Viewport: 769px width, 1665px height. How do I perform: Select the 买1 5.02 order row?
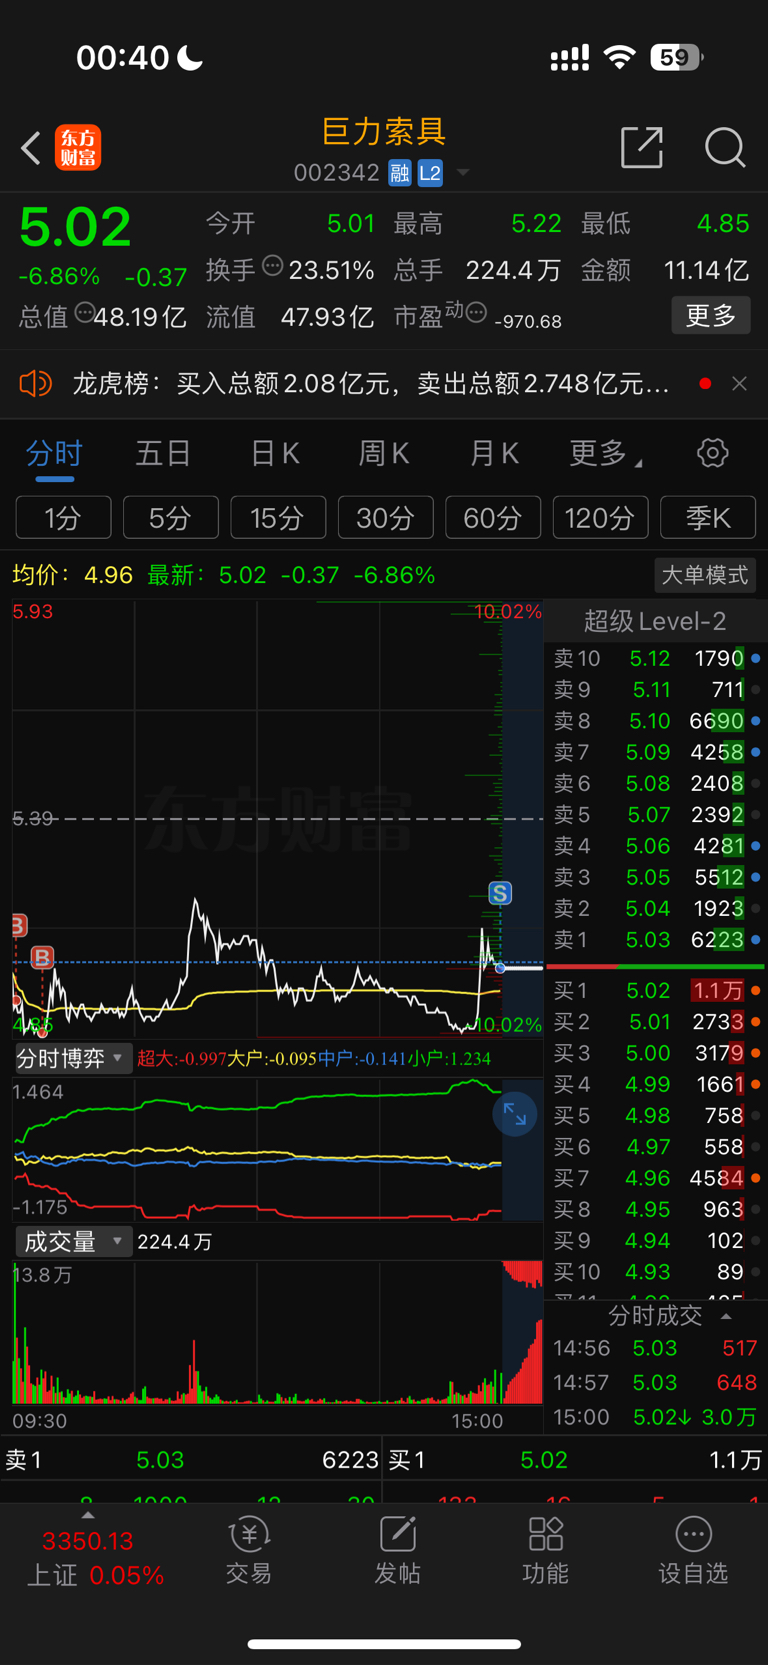656,991
